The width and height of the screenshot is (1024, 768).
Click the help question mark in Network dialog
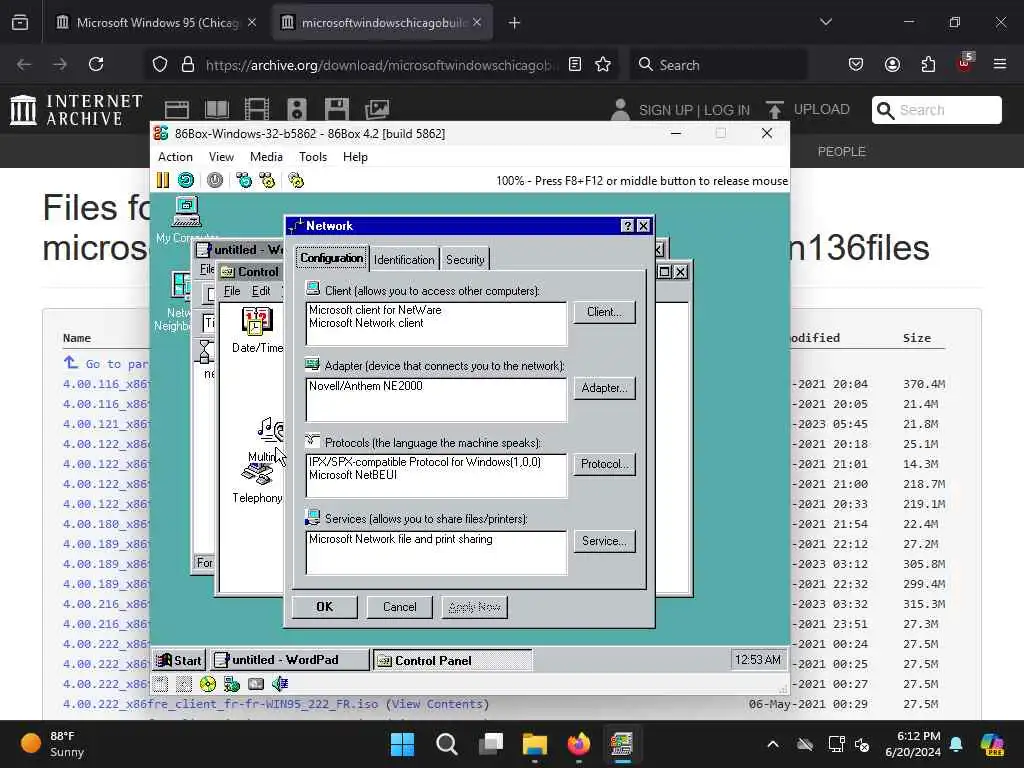628,226
